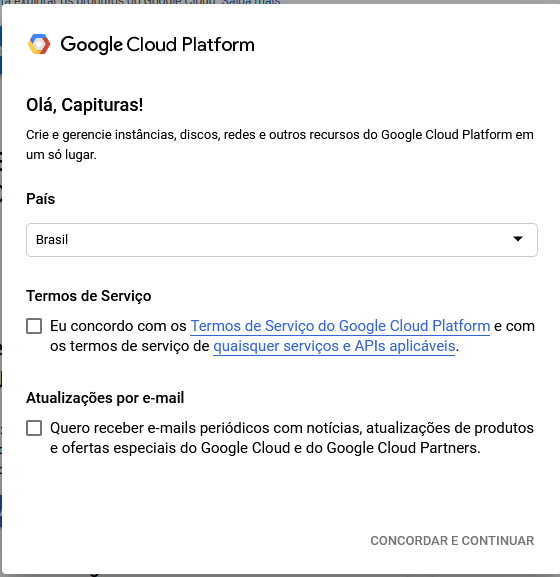Click the dropdown arrow in País field

click(x=518, y=239)
